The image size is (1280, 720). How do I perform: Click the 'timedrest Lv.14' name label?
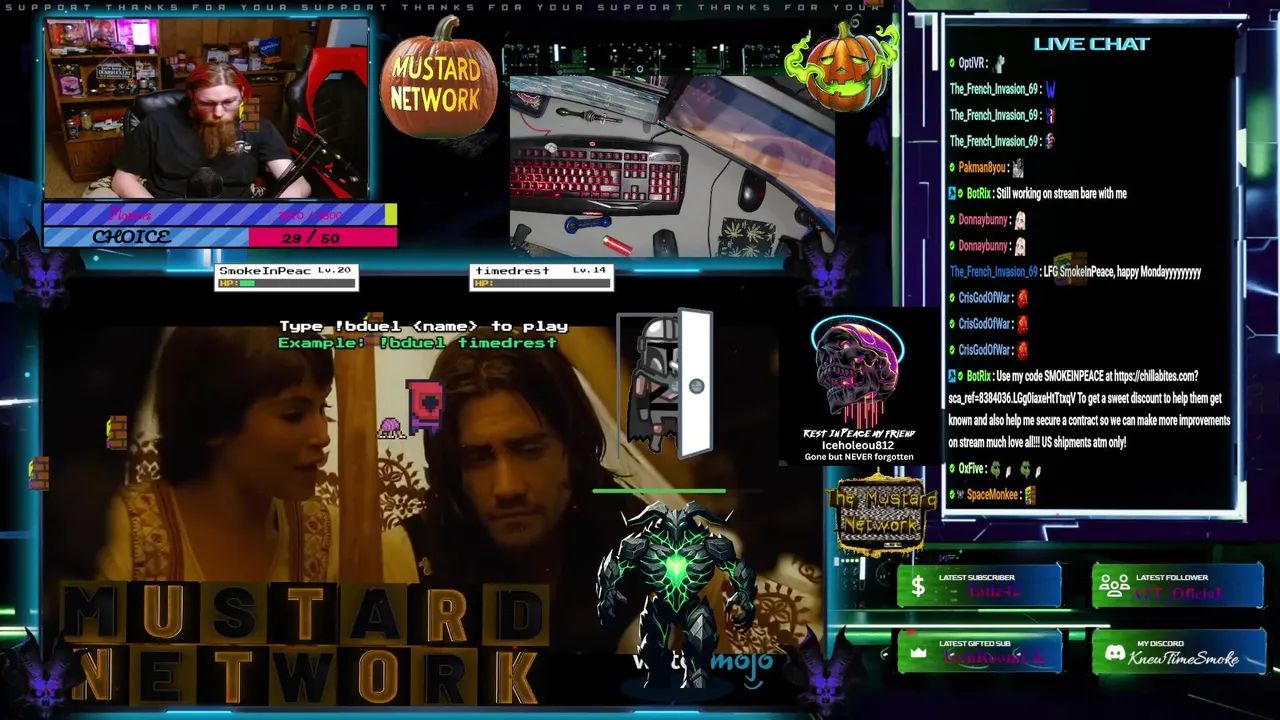point(541,270)
